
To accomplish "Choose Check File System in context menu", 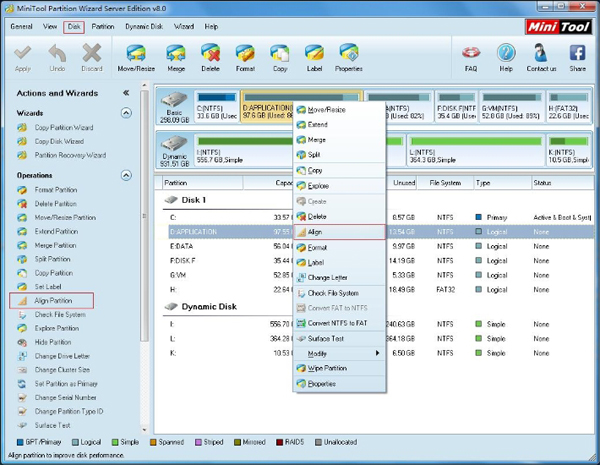I will click(x=339, y=293).
